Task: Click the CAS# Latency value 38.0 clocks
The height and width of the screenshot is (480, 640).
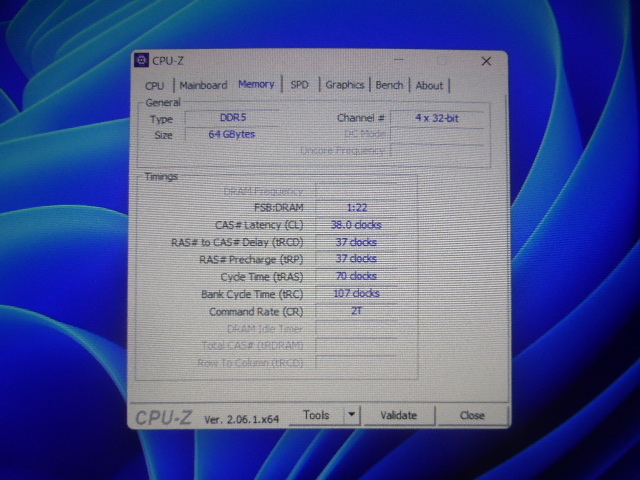Action: pyautogui.click(x=357, y=225)
